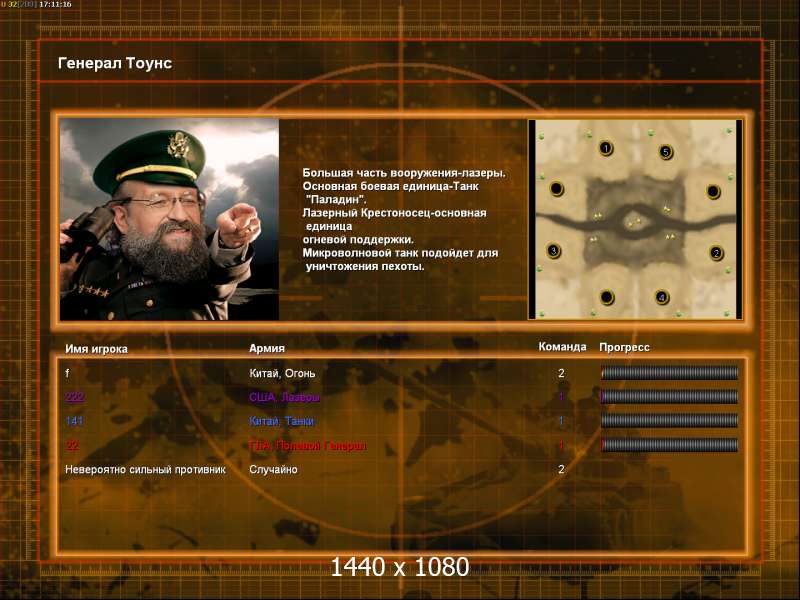Click team number 2 in player f's row

[561, 373]
